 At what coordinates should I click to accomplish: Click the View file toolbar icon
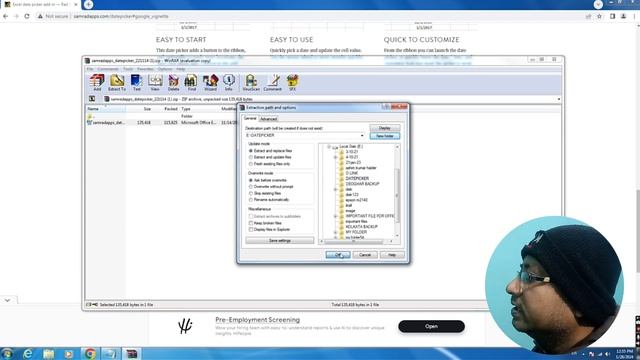pos(155,82)
